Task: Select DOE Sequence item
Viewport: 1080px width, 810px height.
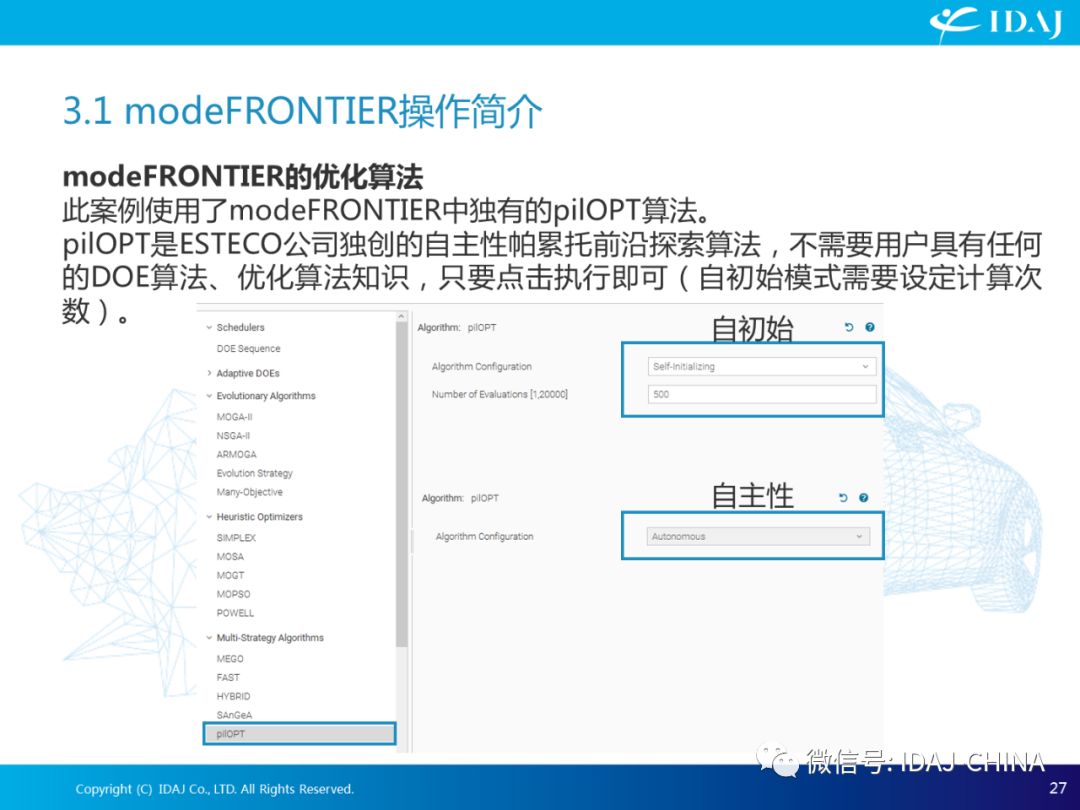Action: pyautogui.click(x=249, y=349)
